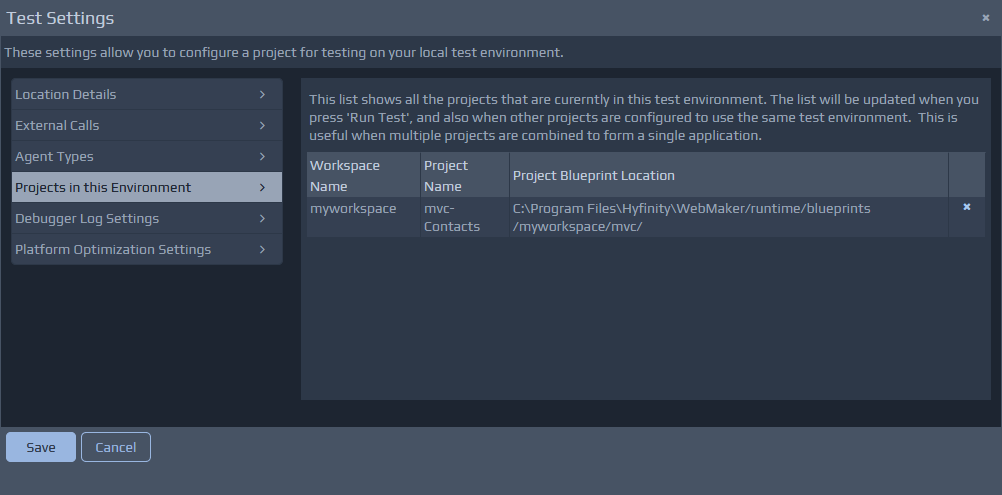Click the Project Name column header
The width and height of the screenshot is (1002, 495).
445,175
